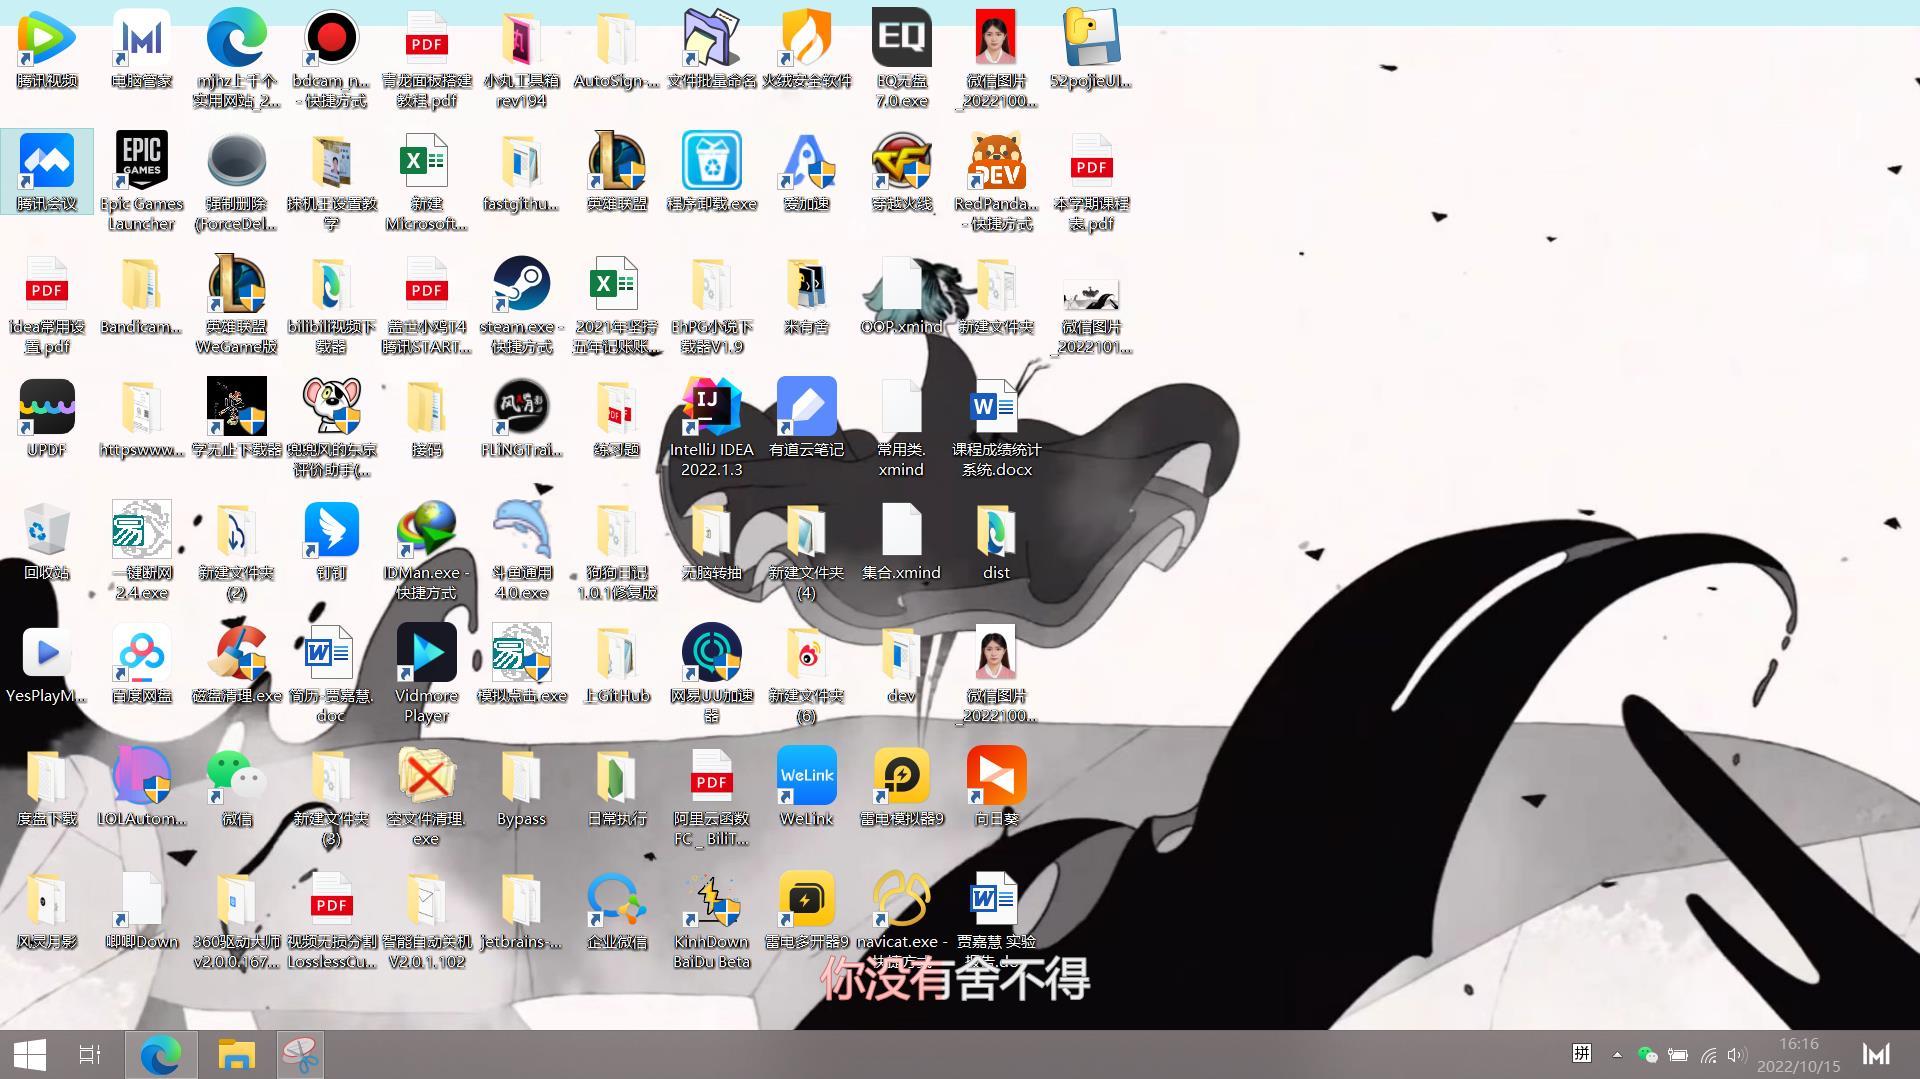This screenshot has height=1079, width=1920.
Task: Select the 钉钉 desktop shortcut
Action: (x=331, y=541)
